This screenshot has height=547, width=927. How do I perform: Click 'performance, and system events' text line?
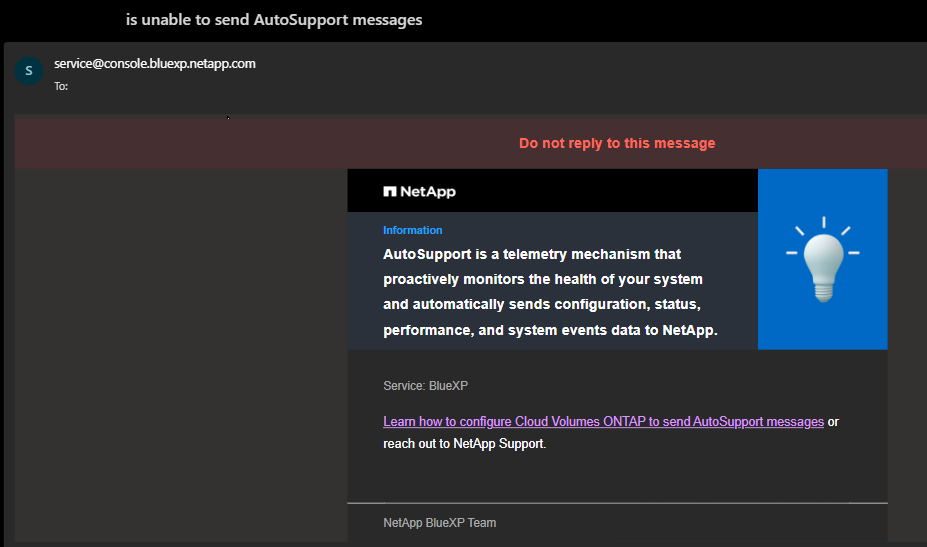(550, 330)
